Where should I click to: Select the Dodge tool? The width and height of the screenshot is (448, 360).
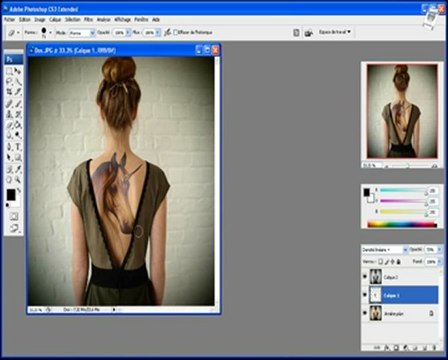tap(18, 135)
